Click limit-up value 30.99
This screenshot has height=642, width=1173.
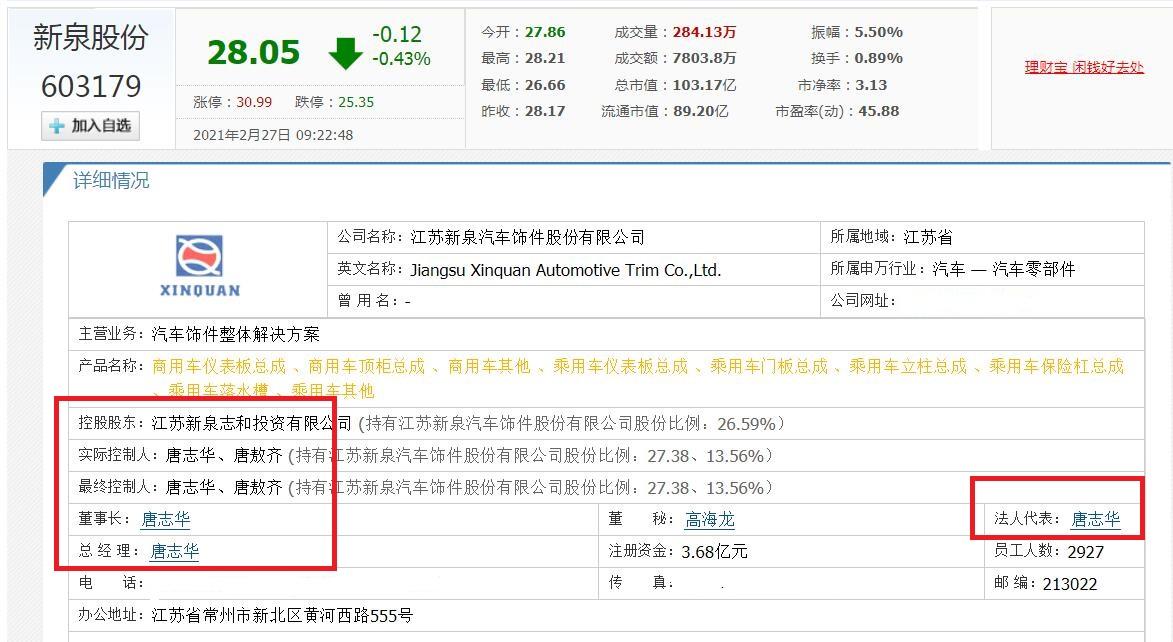tap(254, 102)
